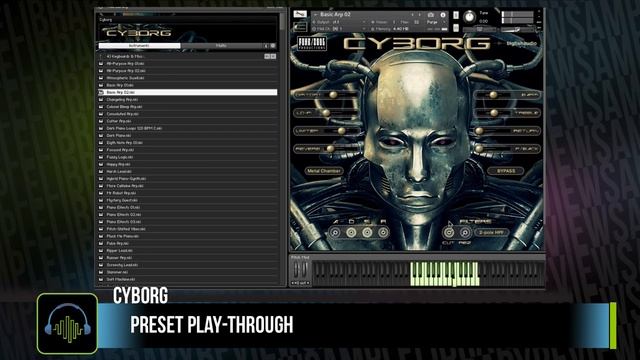Image resolution: width=640 pixels, height=360 pixels.
Task: Click the browser vertical scrollbar
Action: [x=282, y=21]
